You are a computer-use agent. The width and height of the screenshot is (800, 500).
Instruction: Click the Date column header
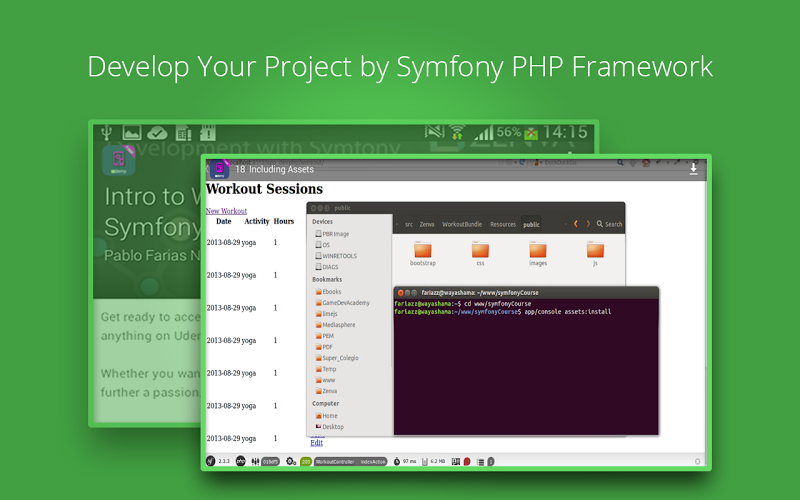pyautogui.click(x=223, y=221)
